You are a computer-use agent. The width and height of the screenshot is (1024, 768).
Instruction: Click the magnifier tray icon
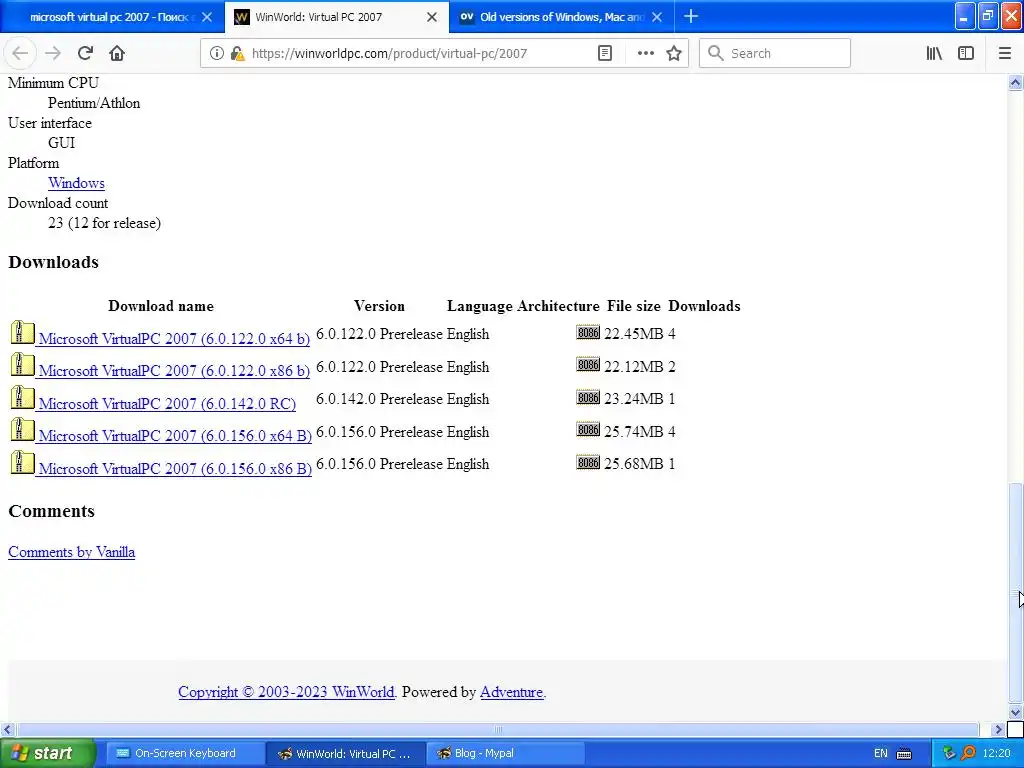pyautogui.click(x=967, y=753)
